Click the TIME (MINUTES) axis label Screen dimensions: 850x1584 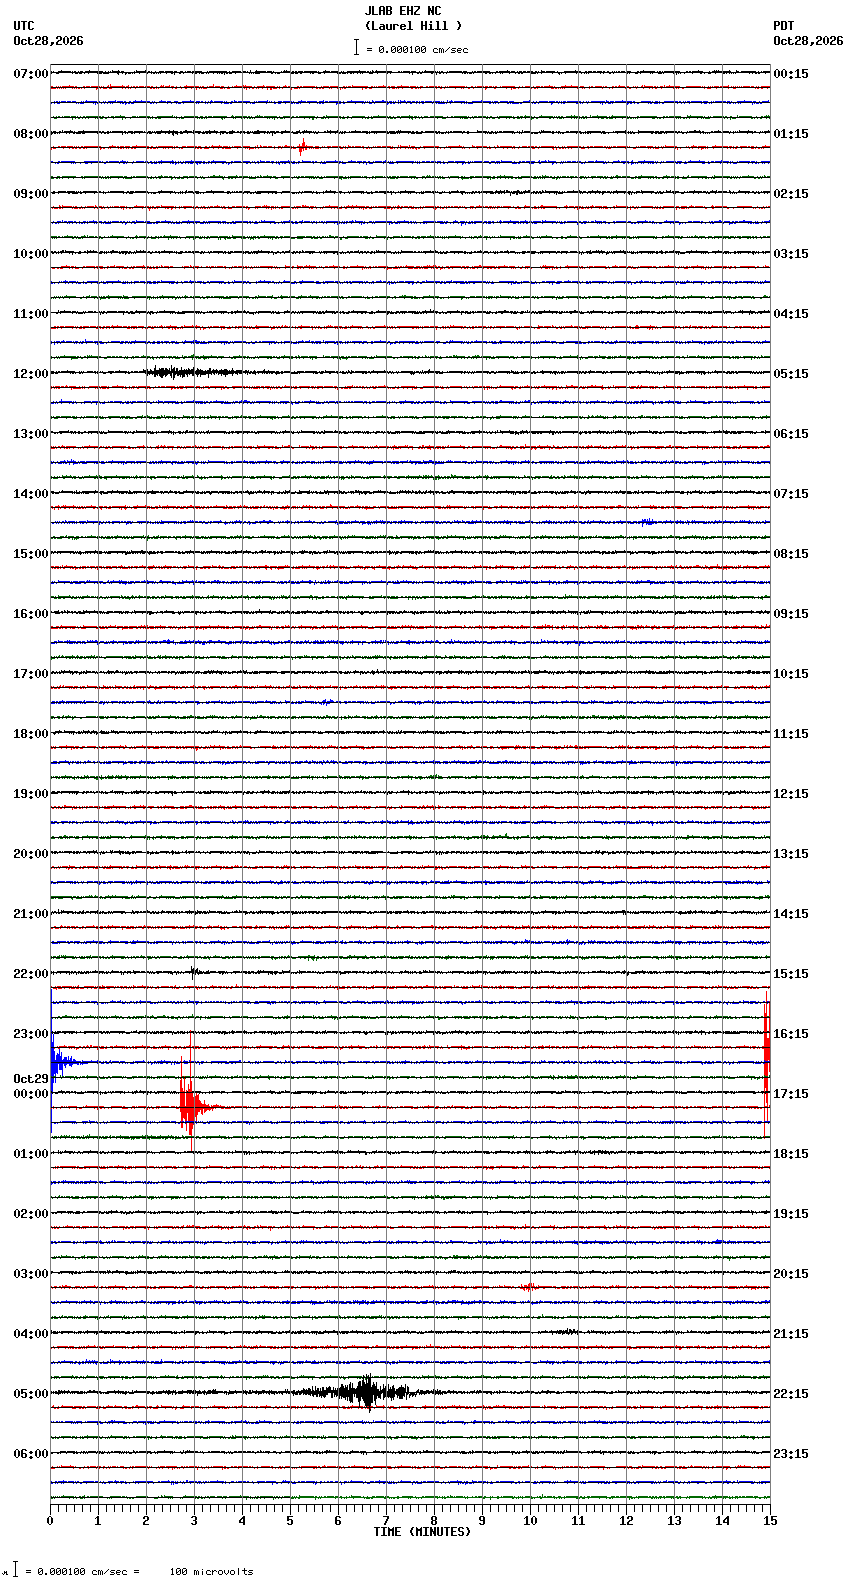click(x=422, y=1532)
